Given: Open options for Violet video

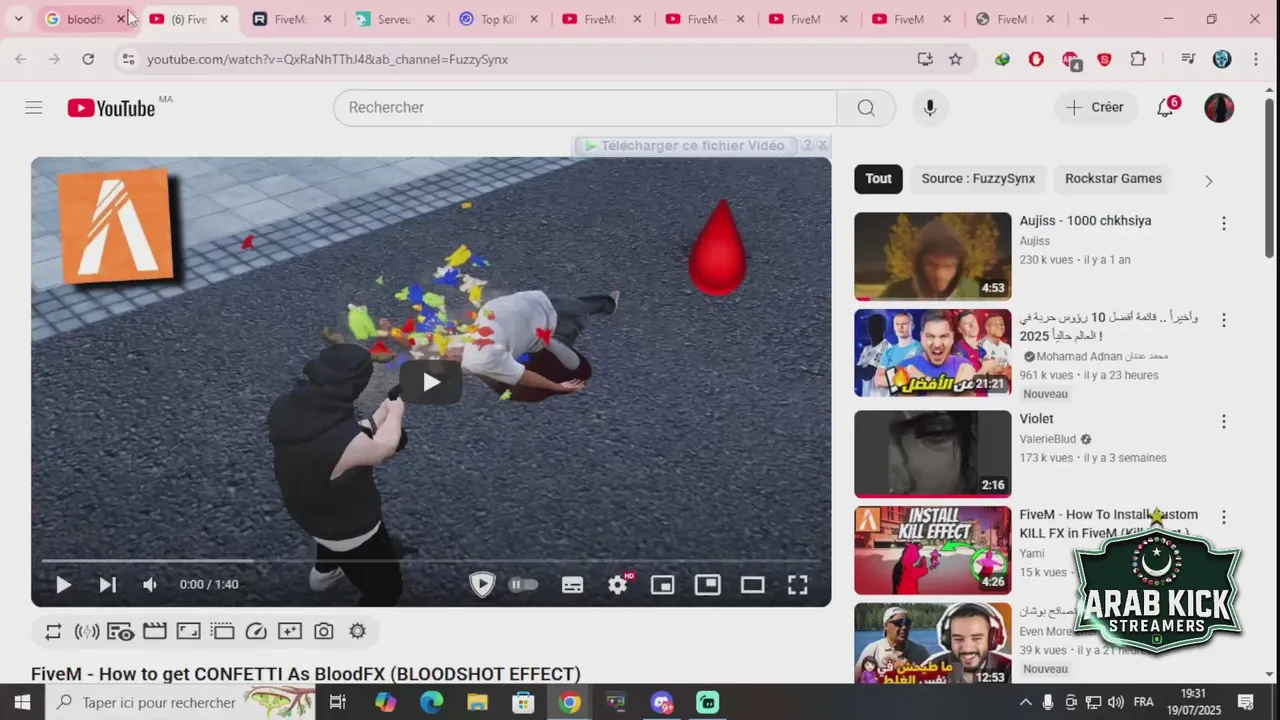Looking at the screenshot, I should point(1223,422).
